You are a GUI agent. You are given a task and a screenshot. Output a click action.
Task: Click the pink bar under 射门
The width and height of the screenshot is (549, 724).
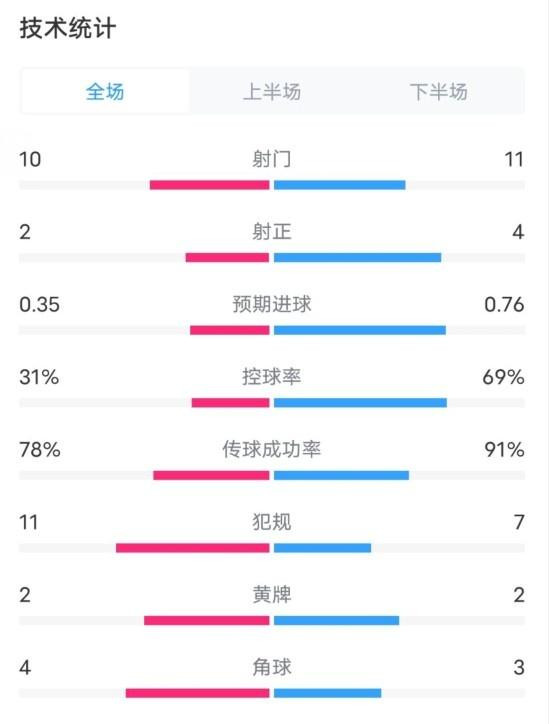click(x=210, y=185)
